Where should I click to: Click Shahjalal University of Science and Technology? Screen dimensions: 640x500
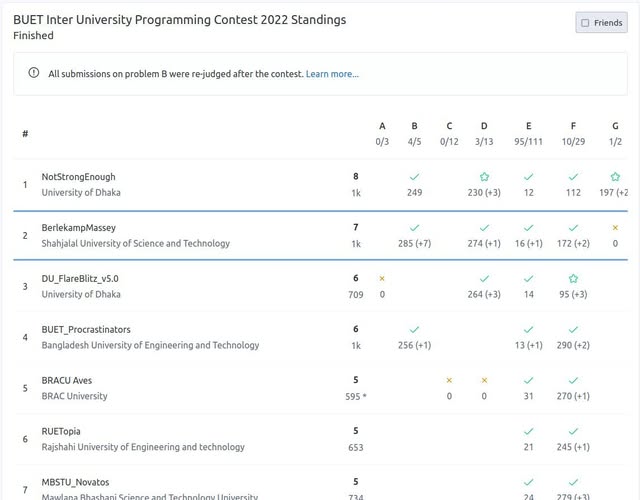[136, 243]
